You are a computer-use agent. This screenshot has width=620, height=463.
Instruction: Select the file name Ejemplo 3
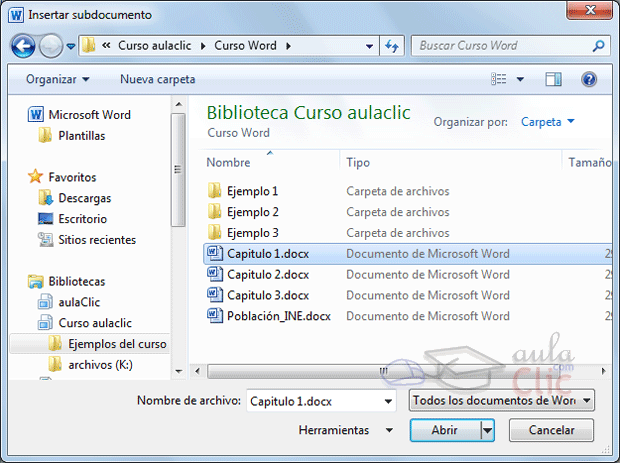coord(253,233)
